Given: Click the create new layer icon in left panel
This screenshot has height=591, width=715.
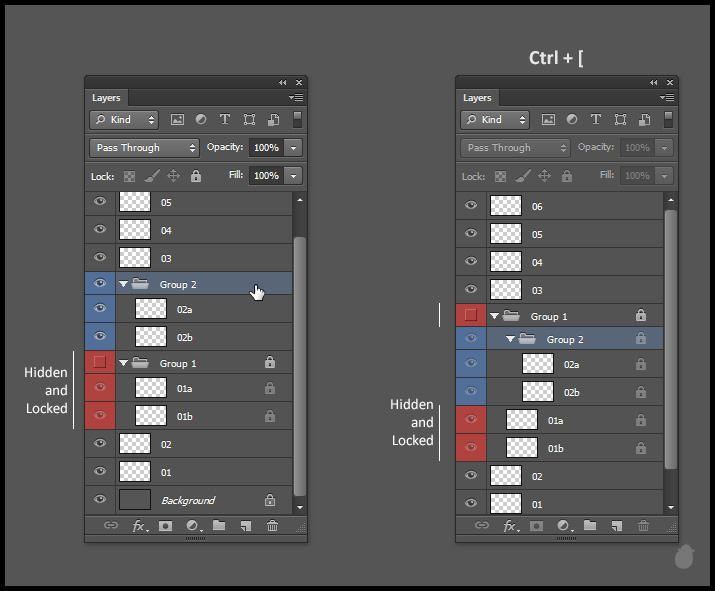Looking at the screenshot, I should click(245, 525).
